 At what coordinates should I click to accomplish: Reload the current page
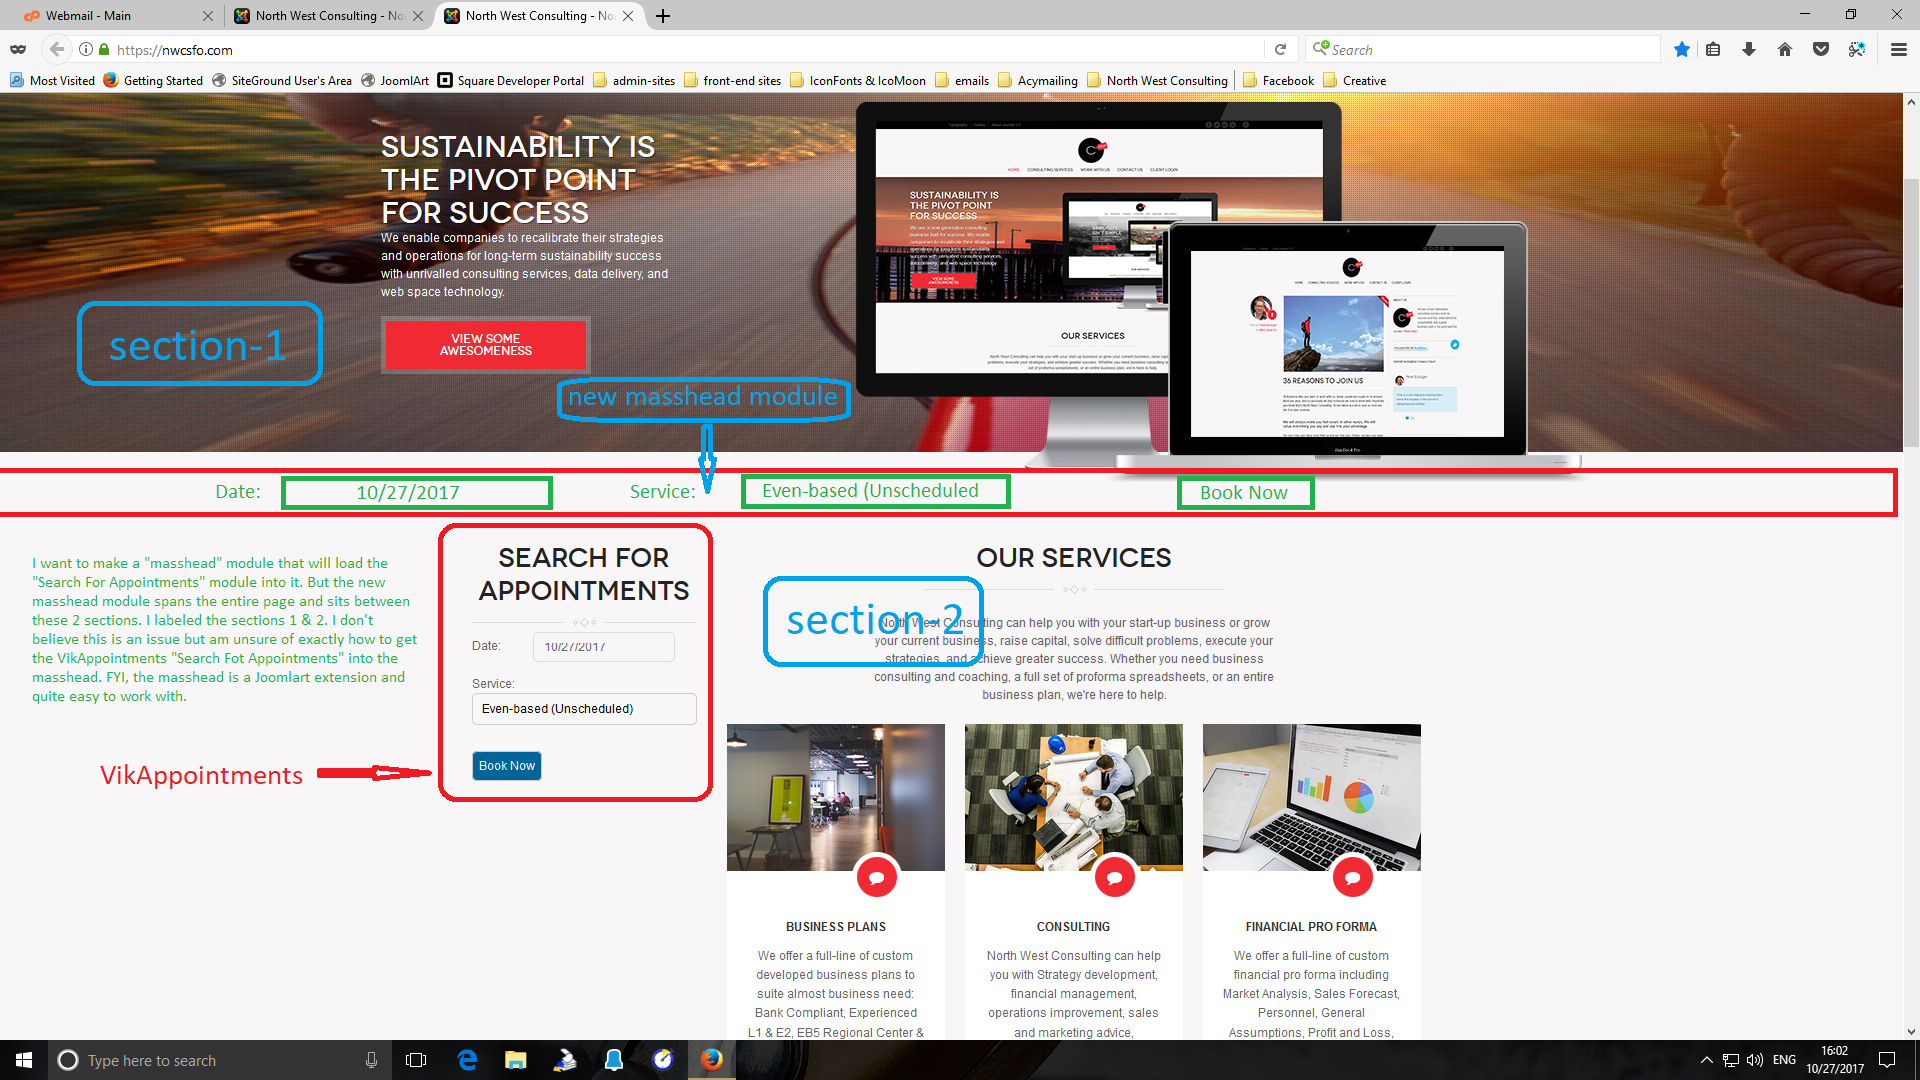coord(1281,49)
